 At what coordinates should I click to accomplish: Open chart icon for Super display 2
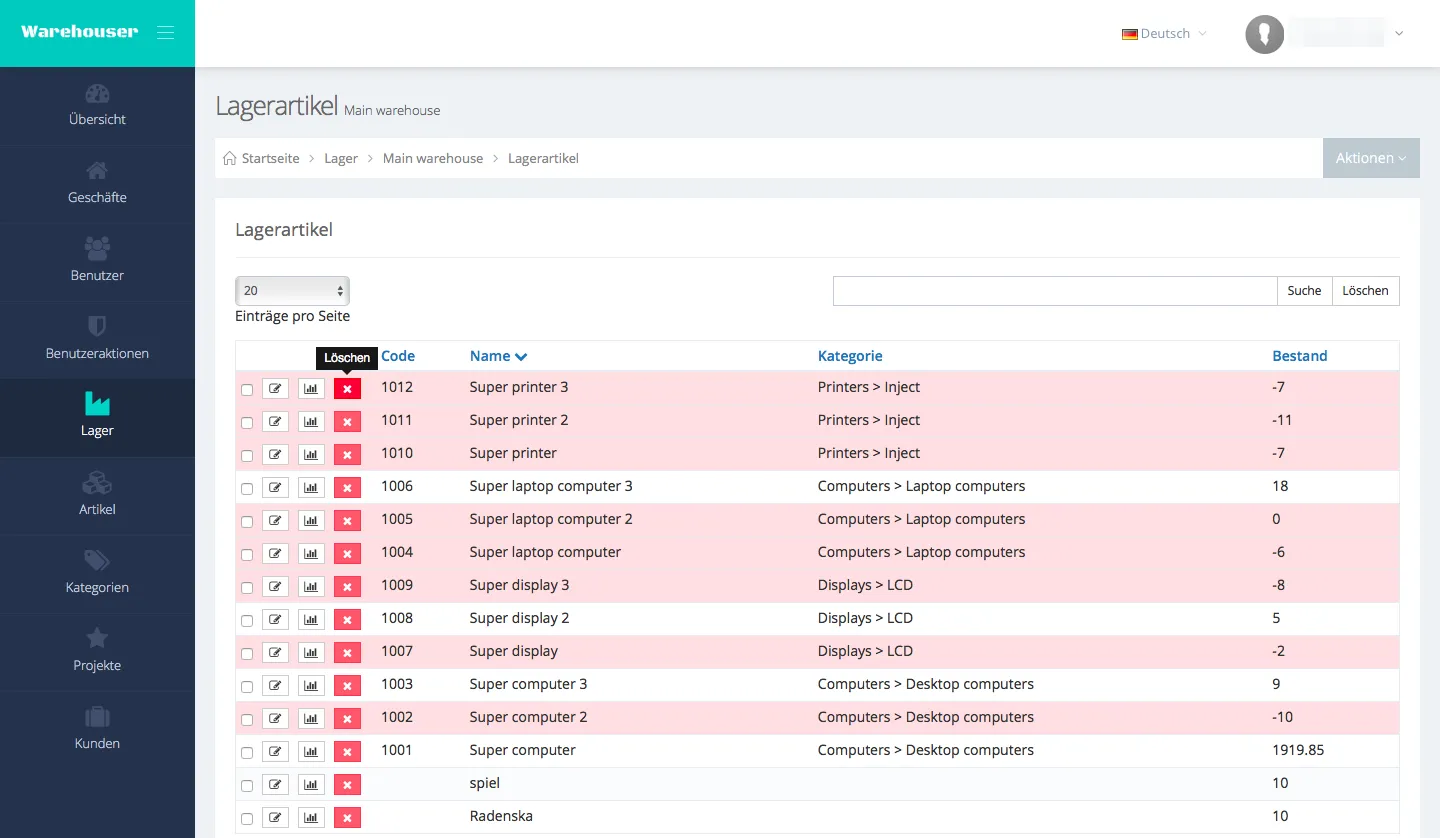[311, 620]
